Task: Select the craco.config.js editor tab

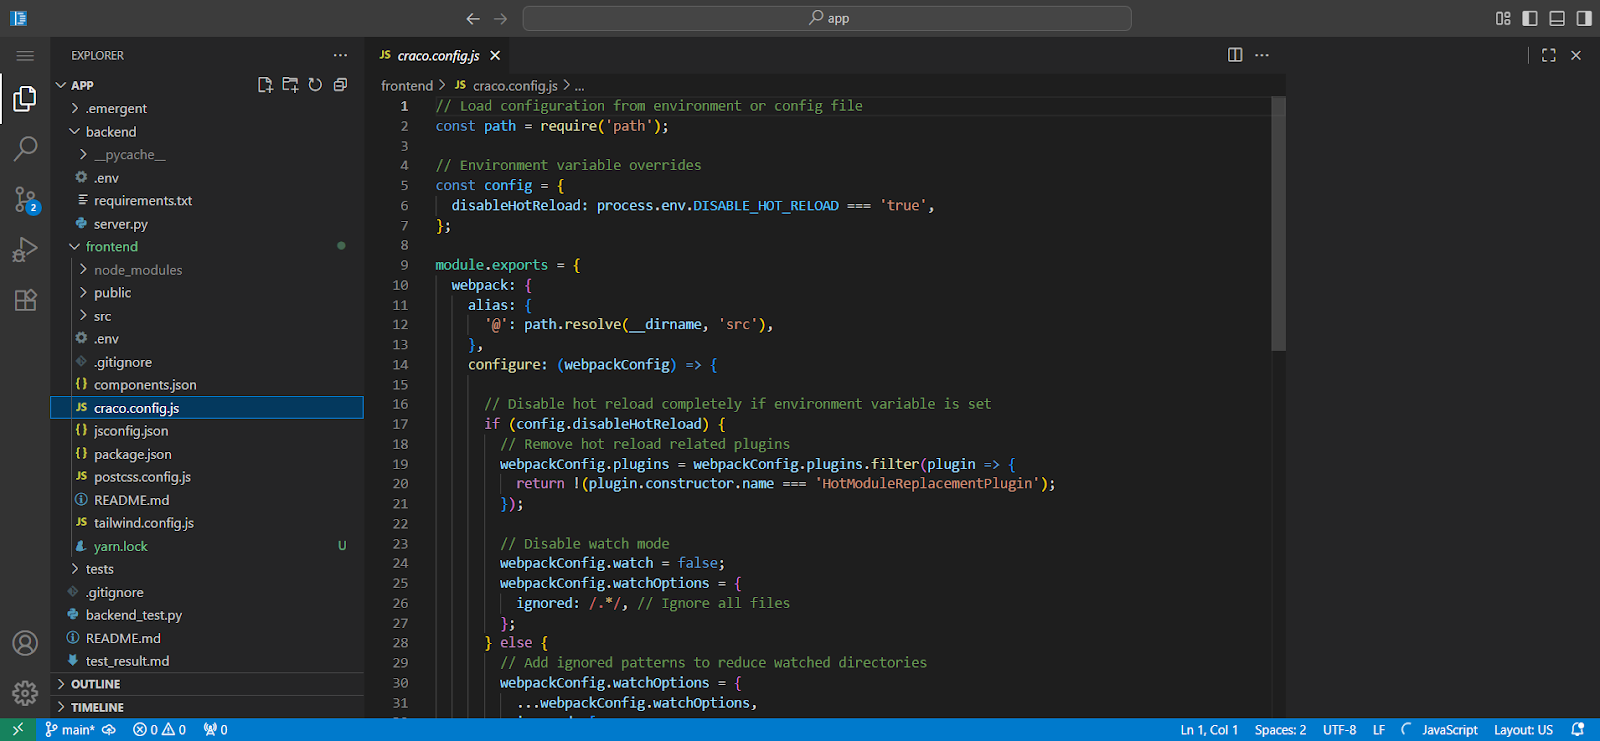Action: click(438, 56)
